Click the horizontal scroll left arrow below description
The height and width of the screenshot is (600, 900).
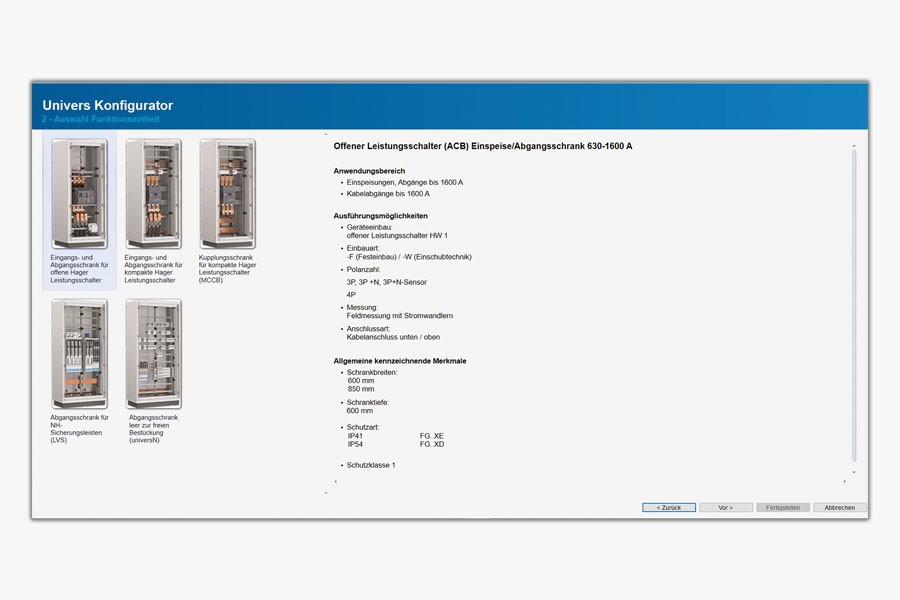[x=336, y=482]
